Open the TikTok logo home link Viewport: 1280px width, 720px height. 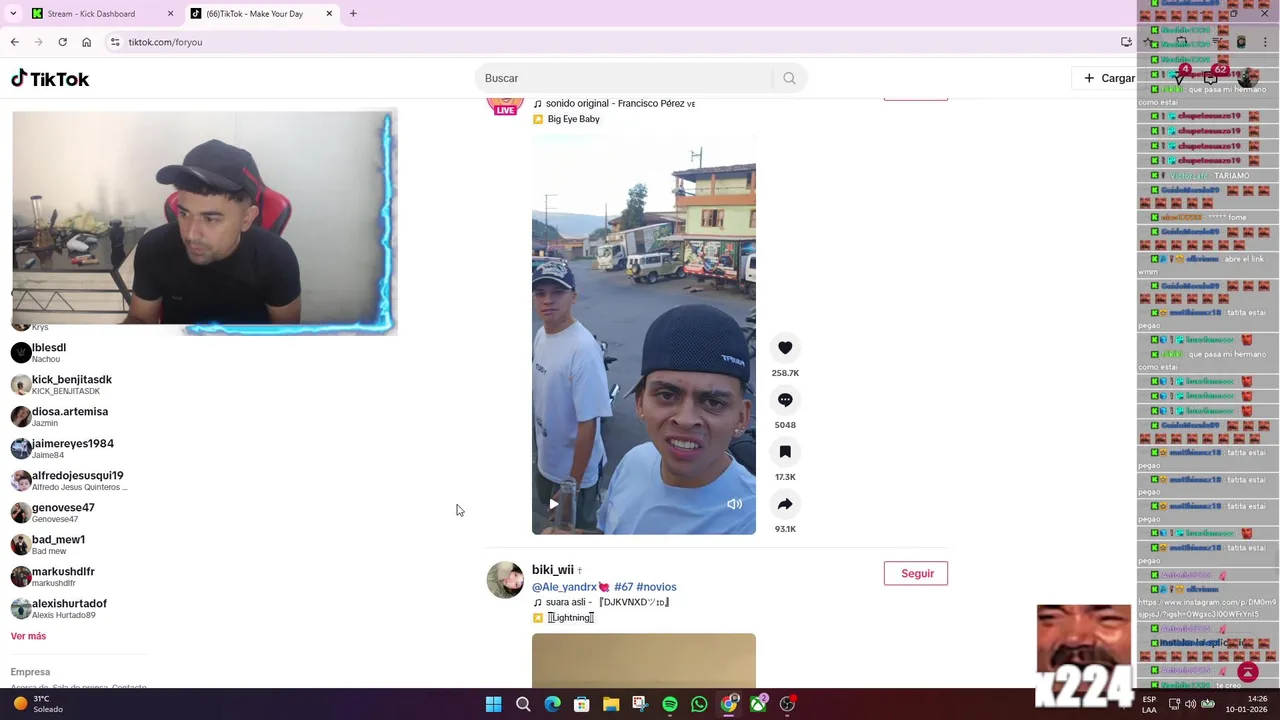50,79
